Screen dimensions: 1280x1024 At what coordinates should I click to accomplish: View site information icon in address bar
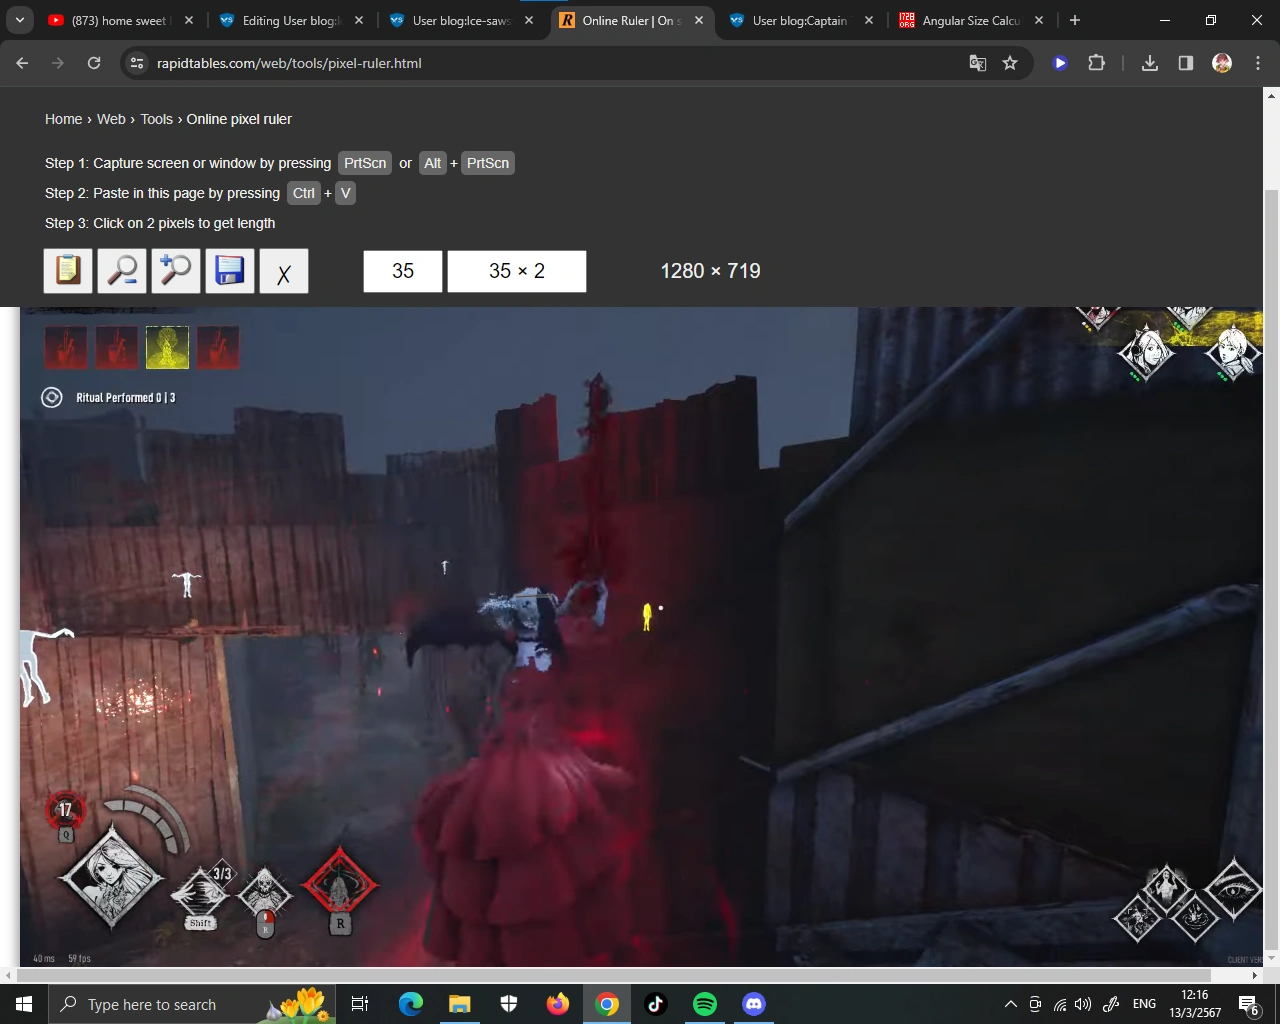[137, 63]
